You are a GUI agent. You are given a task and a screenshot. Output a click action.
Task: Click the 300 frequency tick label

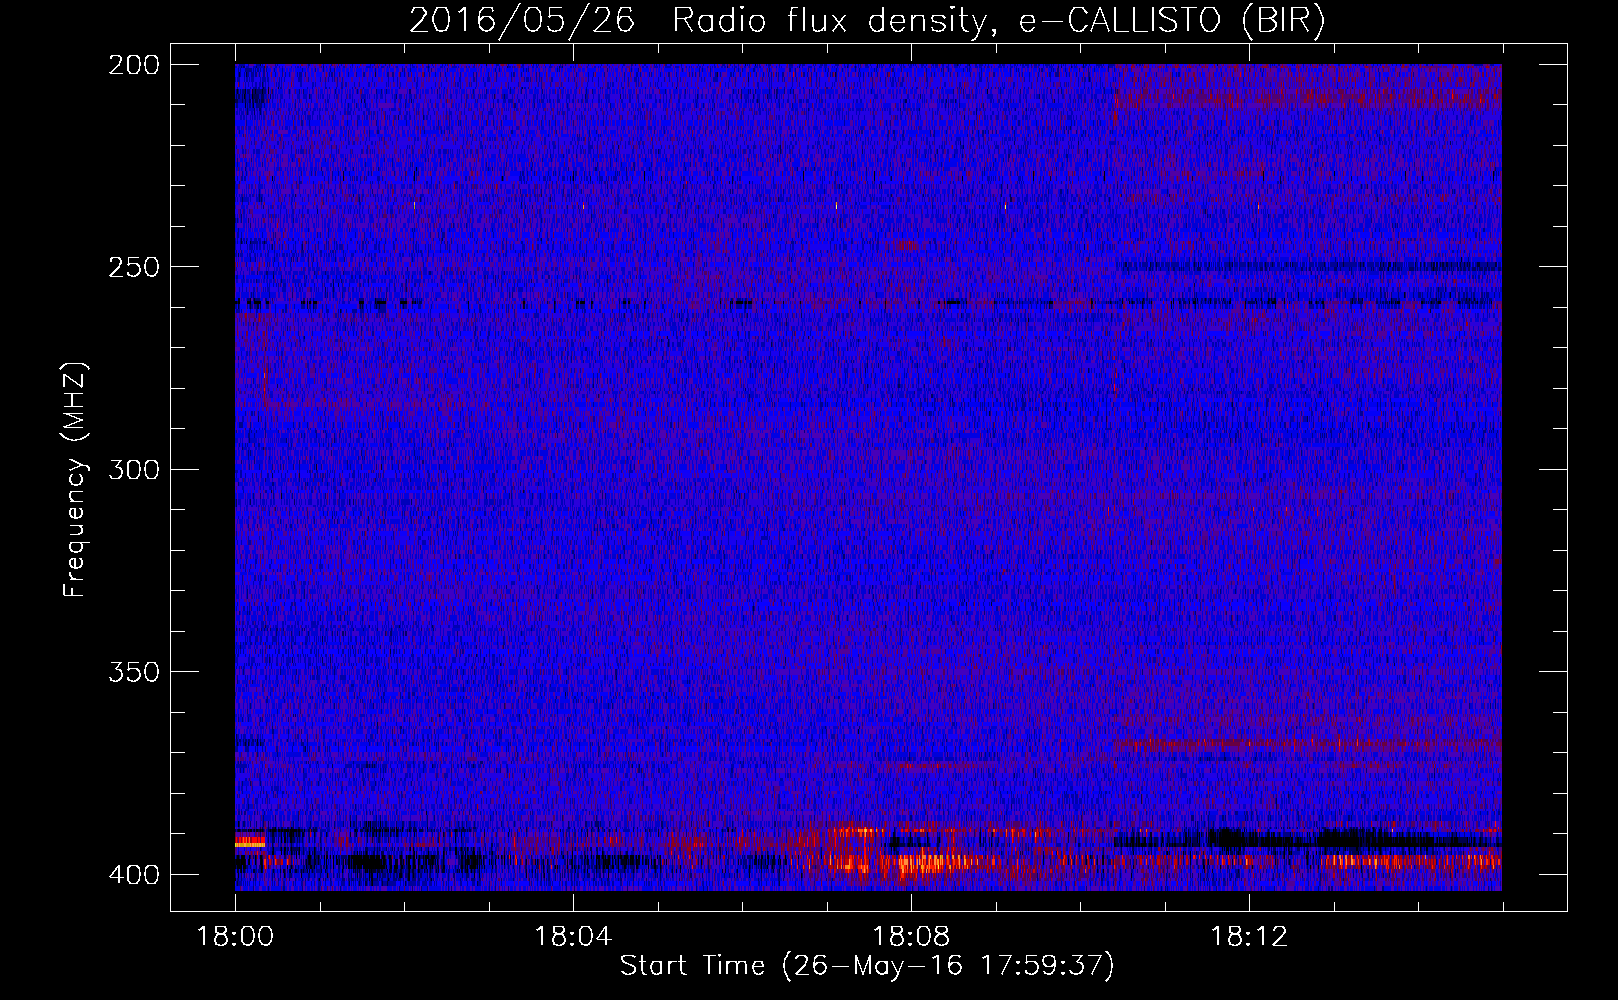point(134,469)
